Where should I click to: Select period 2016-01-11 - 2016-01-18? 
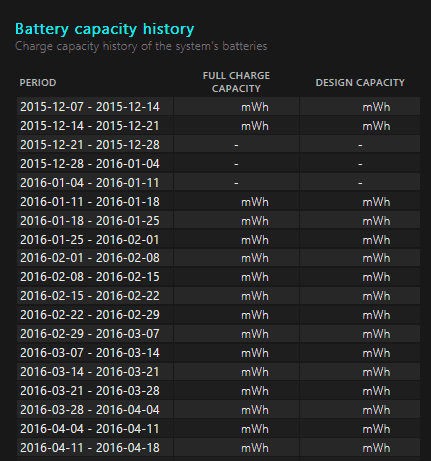90,202
